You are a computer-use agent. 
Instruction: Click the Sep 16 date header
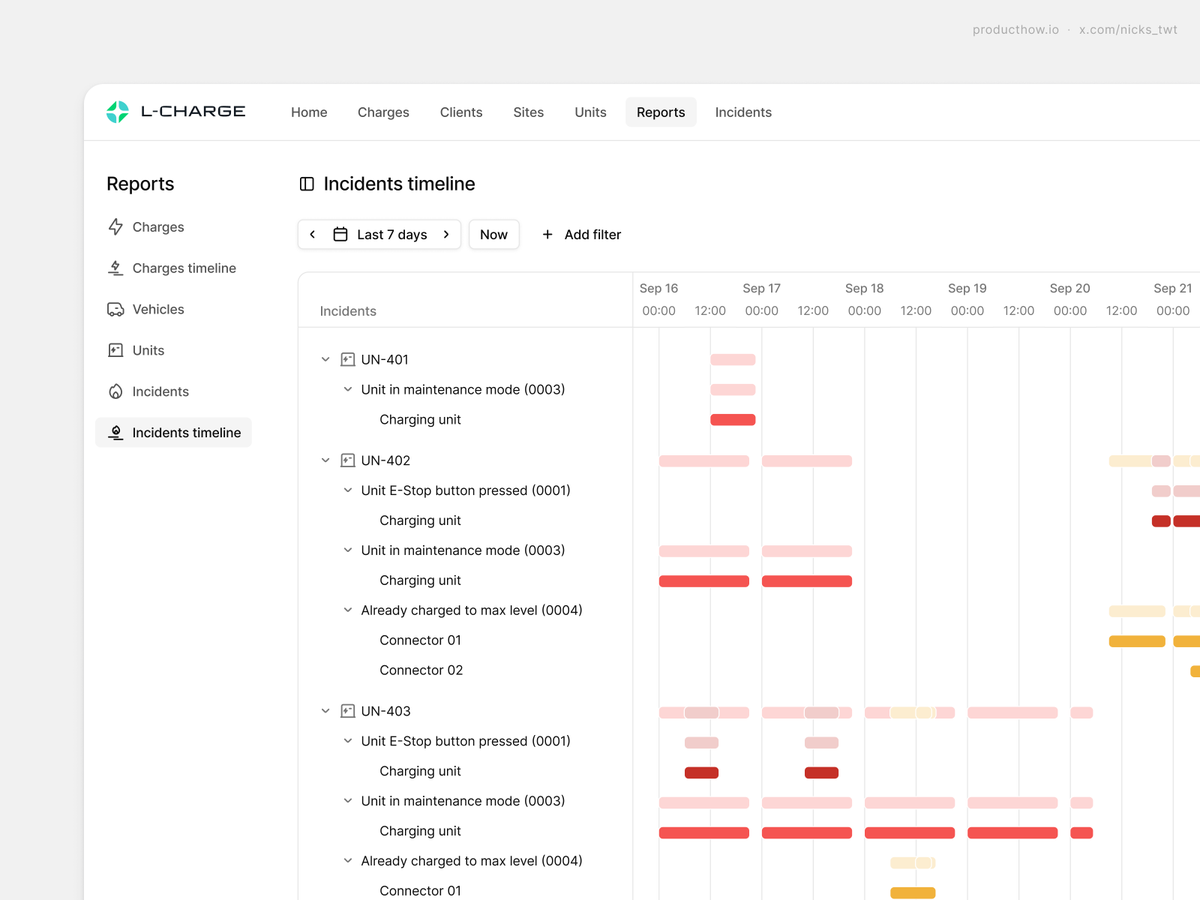coord(658,288)
